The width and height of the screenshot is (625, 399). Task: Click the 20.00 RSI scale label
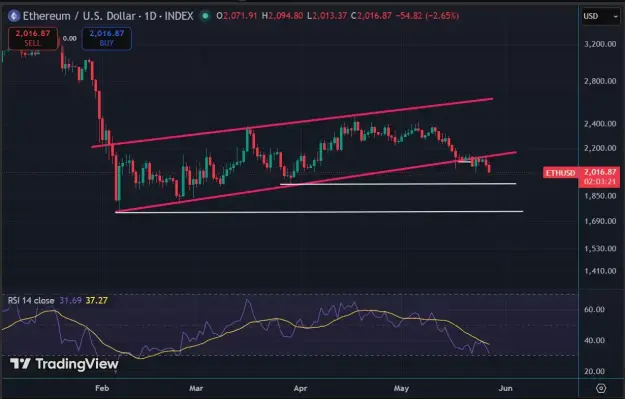click(594, 371)
